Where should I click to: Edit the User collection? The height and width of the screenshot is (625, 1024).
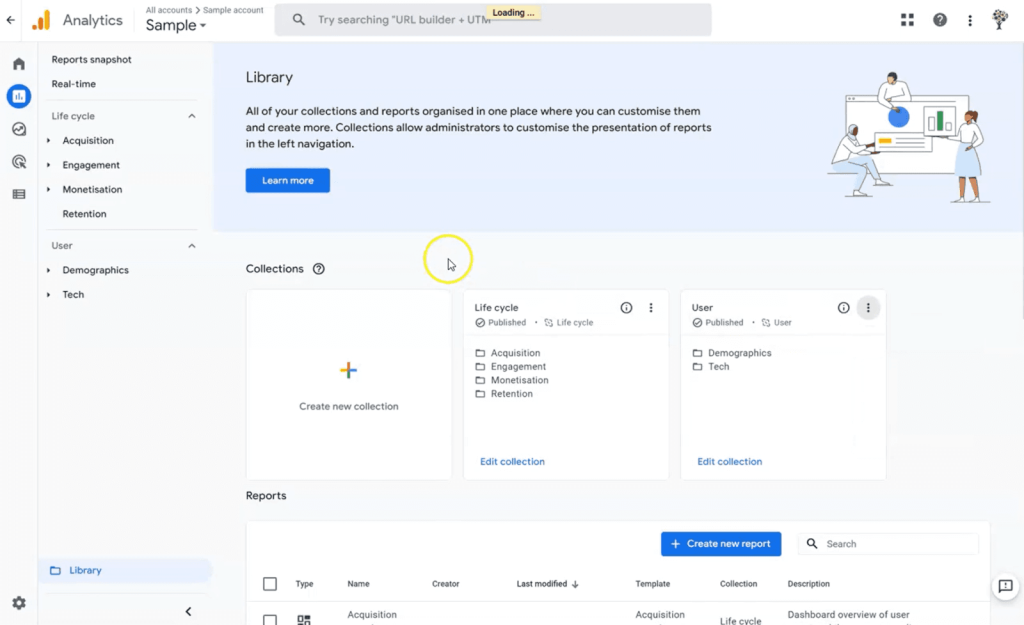coord(729,462)
